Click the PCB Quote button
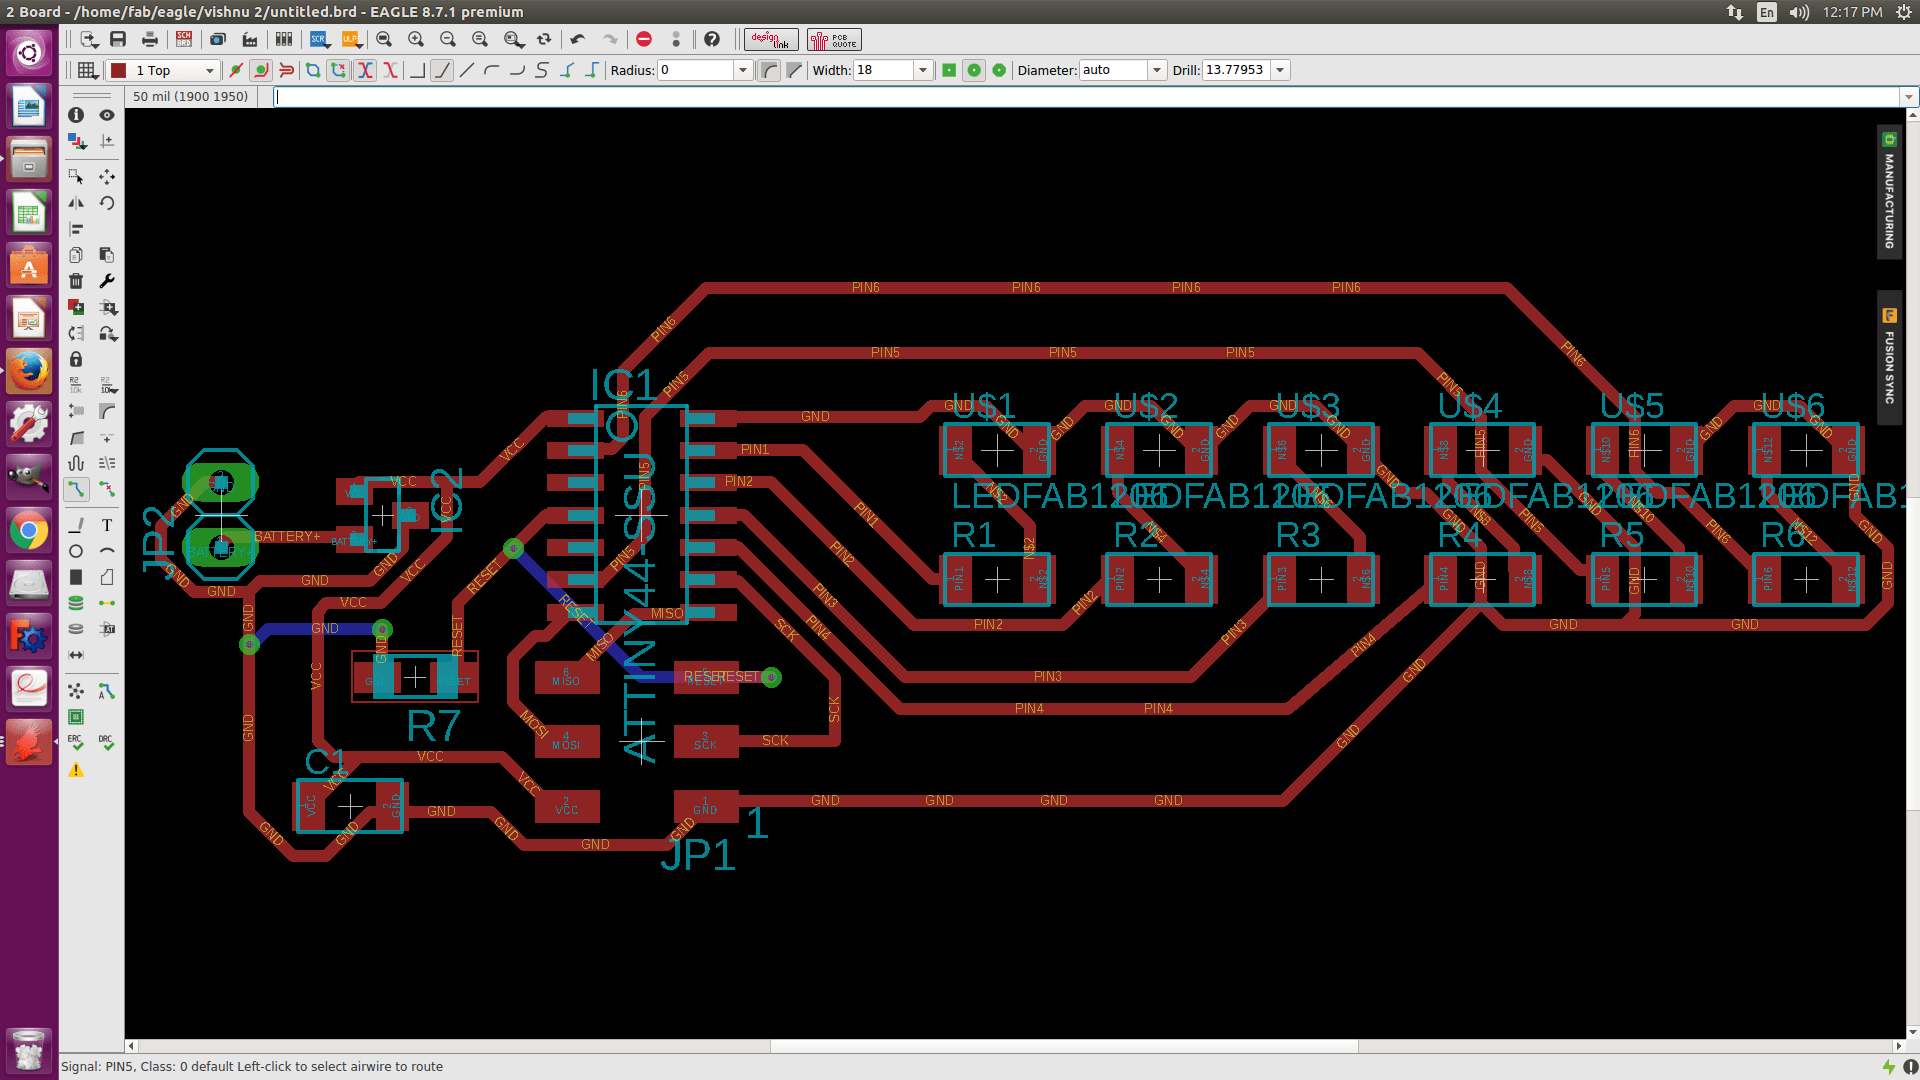This screenshot has height=1080, width=1920. click(x=834, y=39)
